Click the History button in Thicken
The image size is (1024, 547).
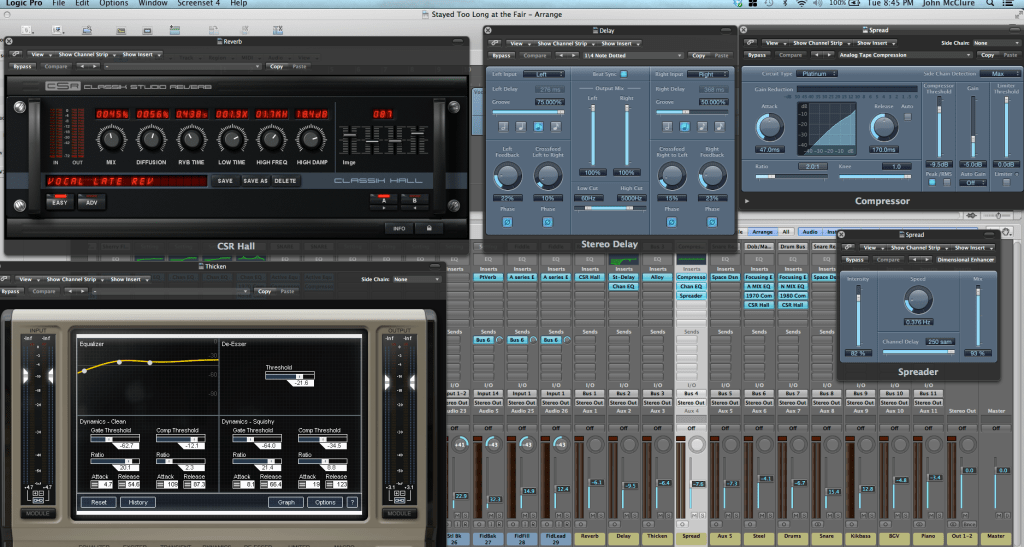138,502
